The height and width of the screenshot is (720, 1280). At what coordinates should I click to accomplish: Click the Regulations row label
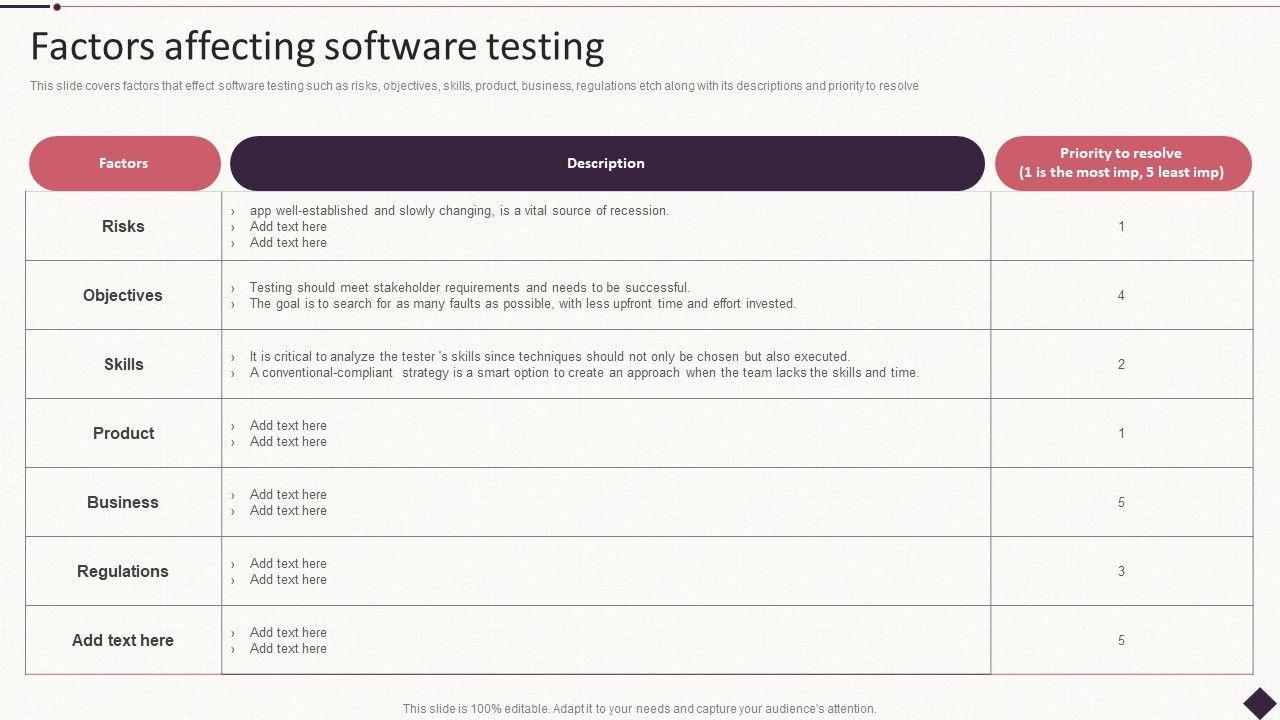click(x=123, y=571)
